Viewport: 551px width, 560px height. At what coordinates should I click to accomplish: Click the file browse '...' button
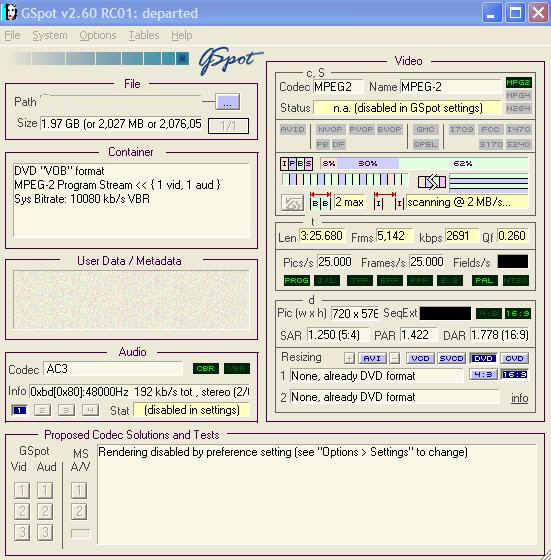pyautogui.click(x=227, y=102)
